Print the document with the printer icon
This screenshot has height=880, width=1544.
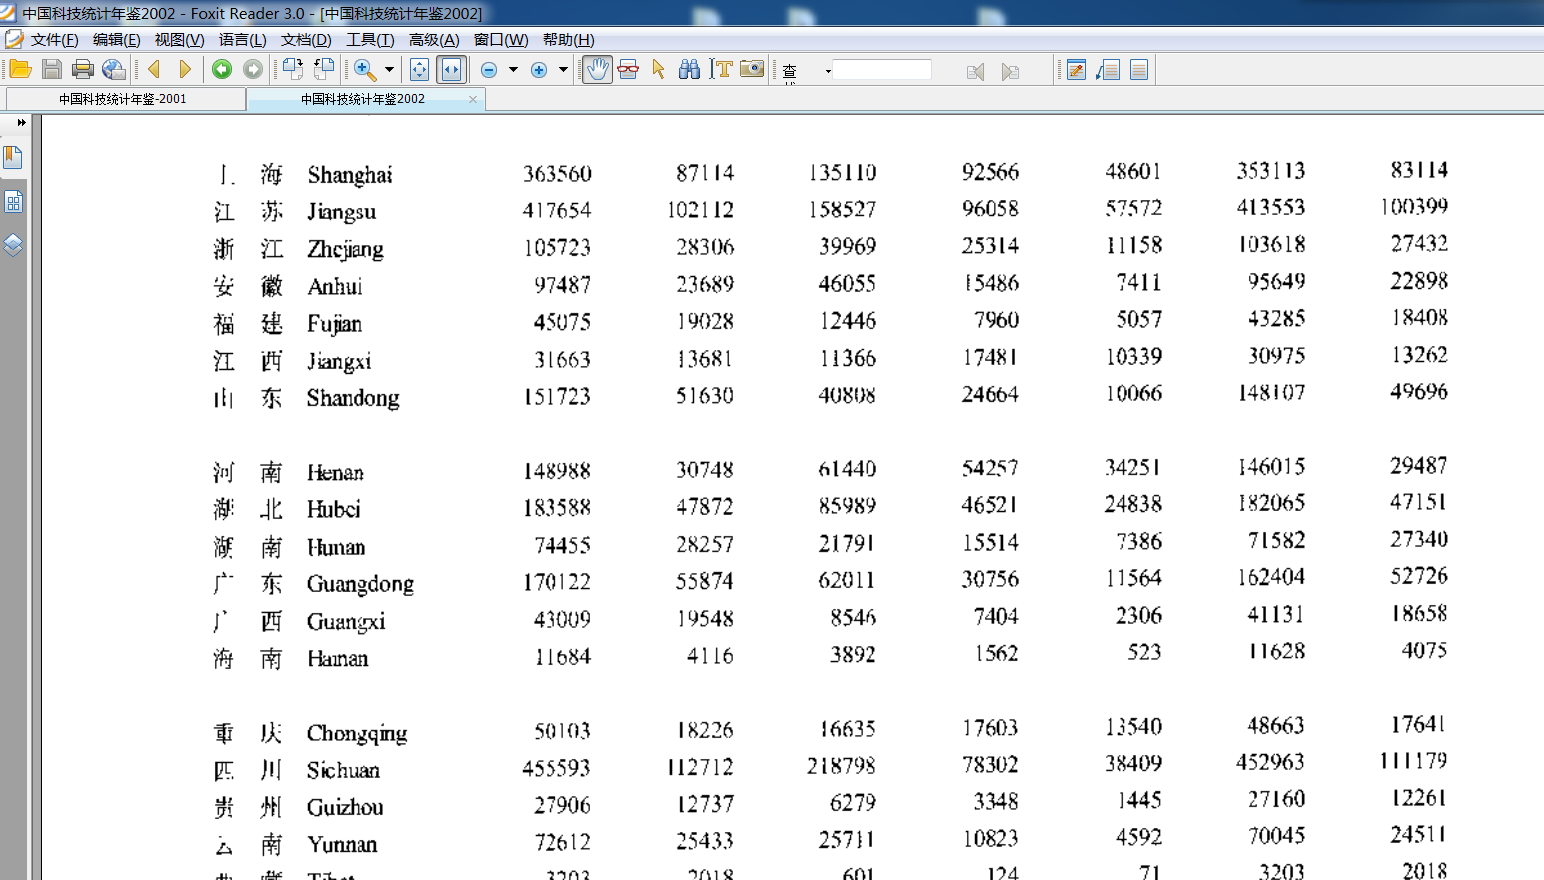click(x=83, y=69)
